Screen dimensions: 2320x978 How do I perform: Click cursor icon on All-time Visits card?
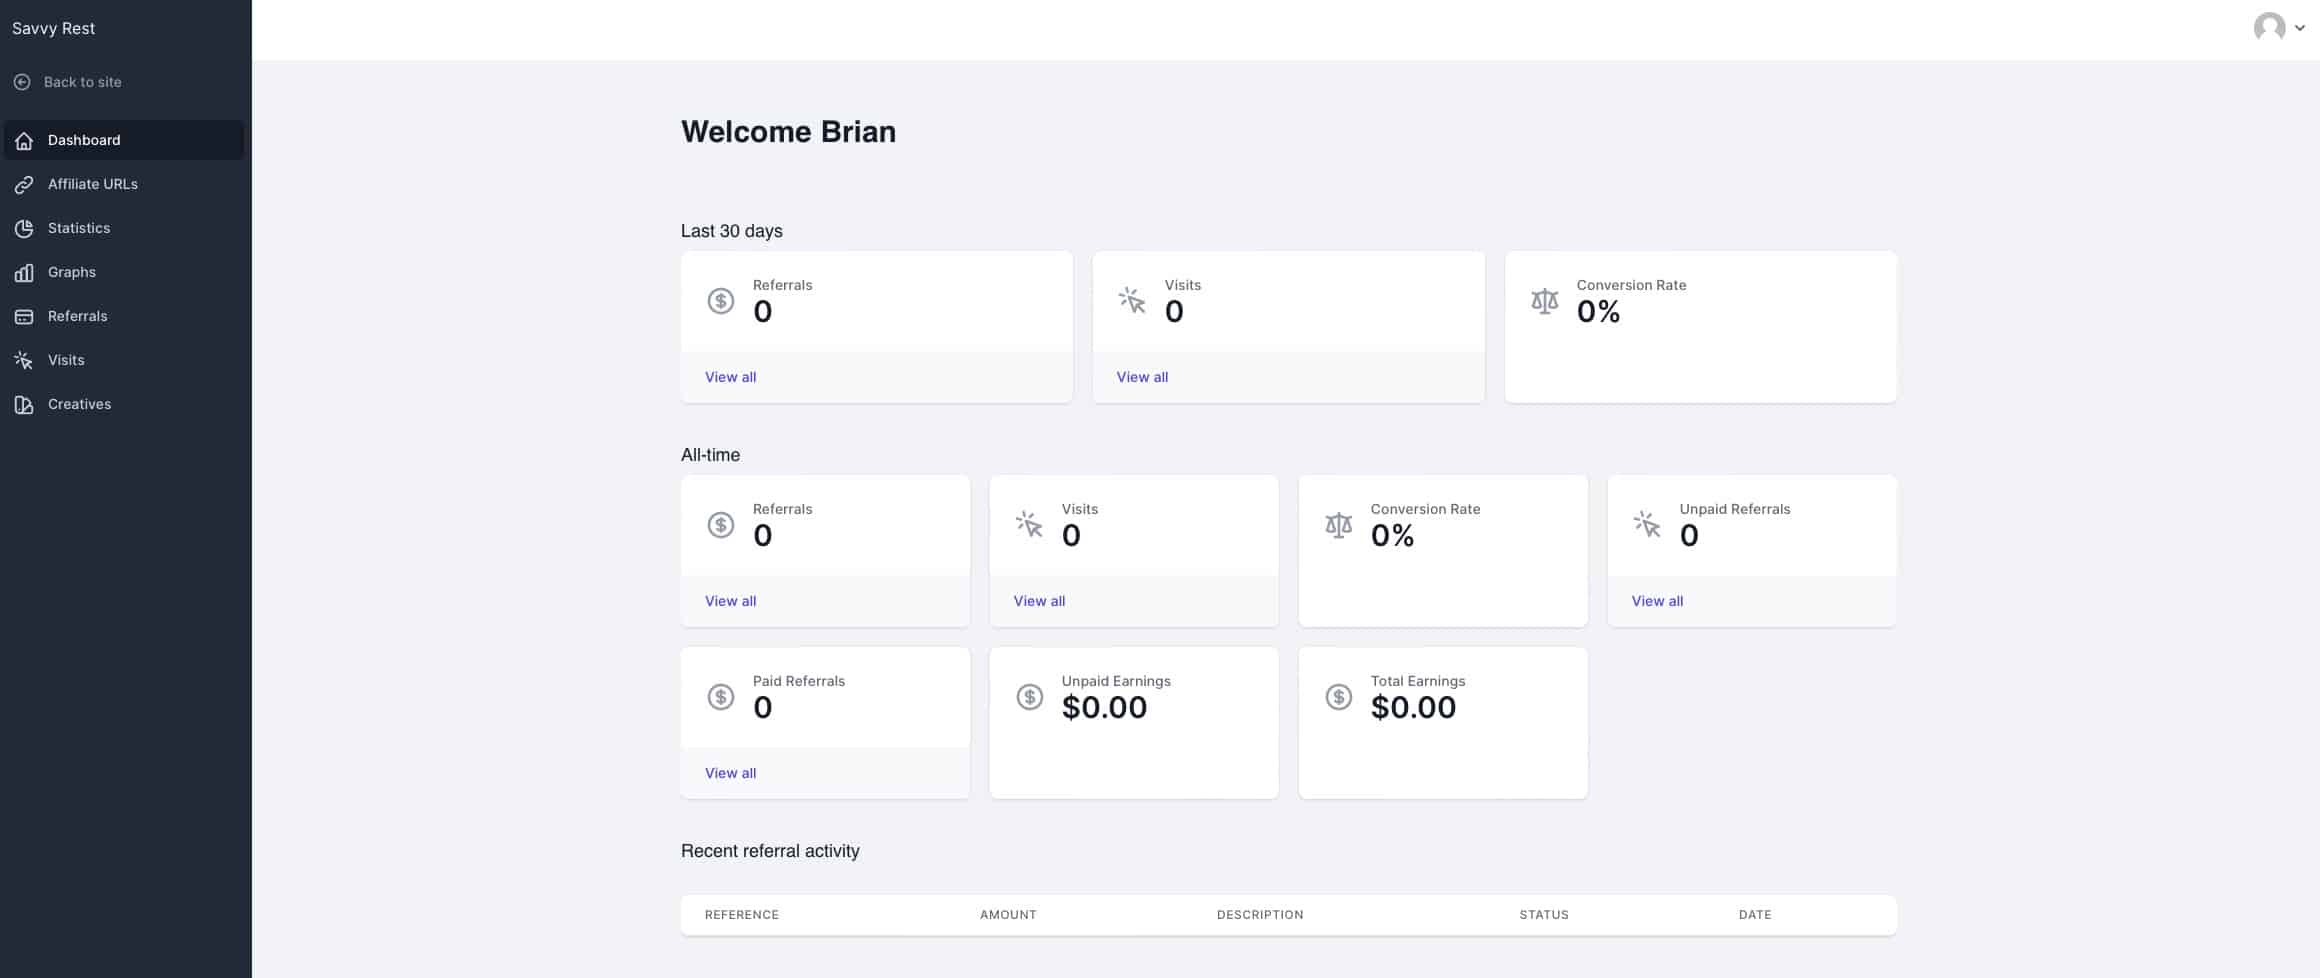click(1029, 524)
